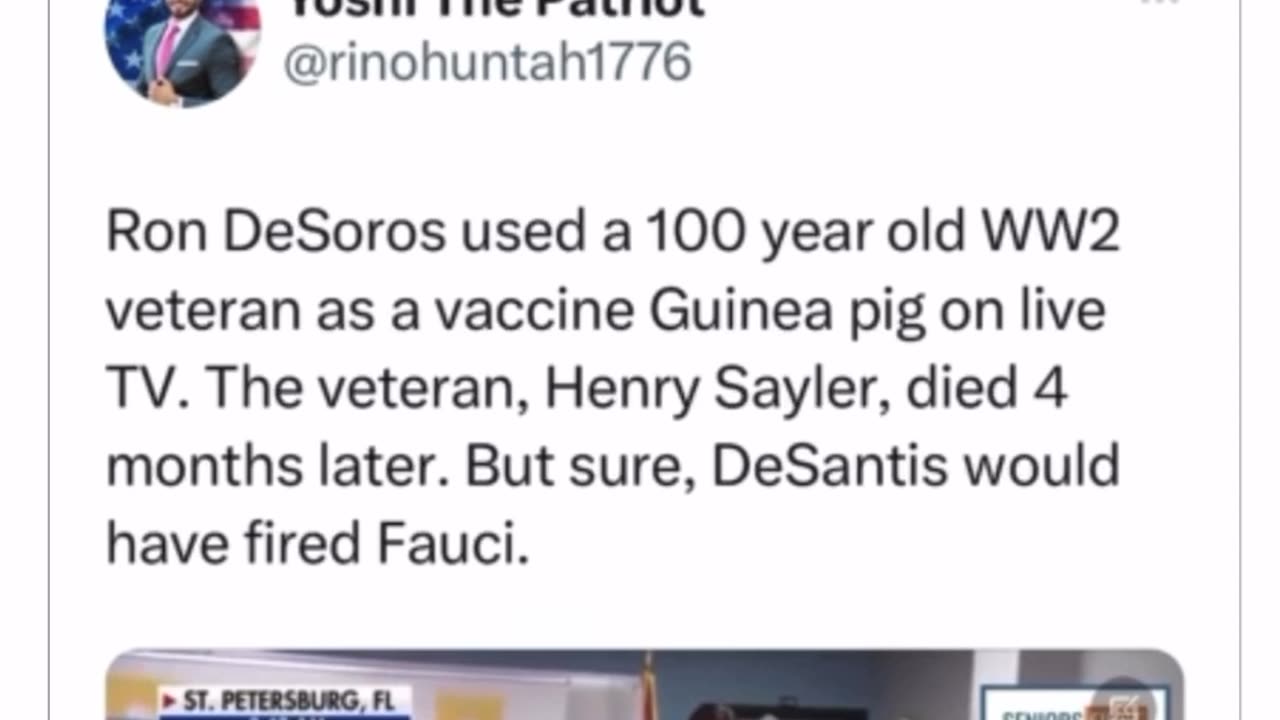This screenshot has width=1280, height=720.
Task: Click the red arrow beside ST. PETERSBURG, FL
Action: pos(170,701)
